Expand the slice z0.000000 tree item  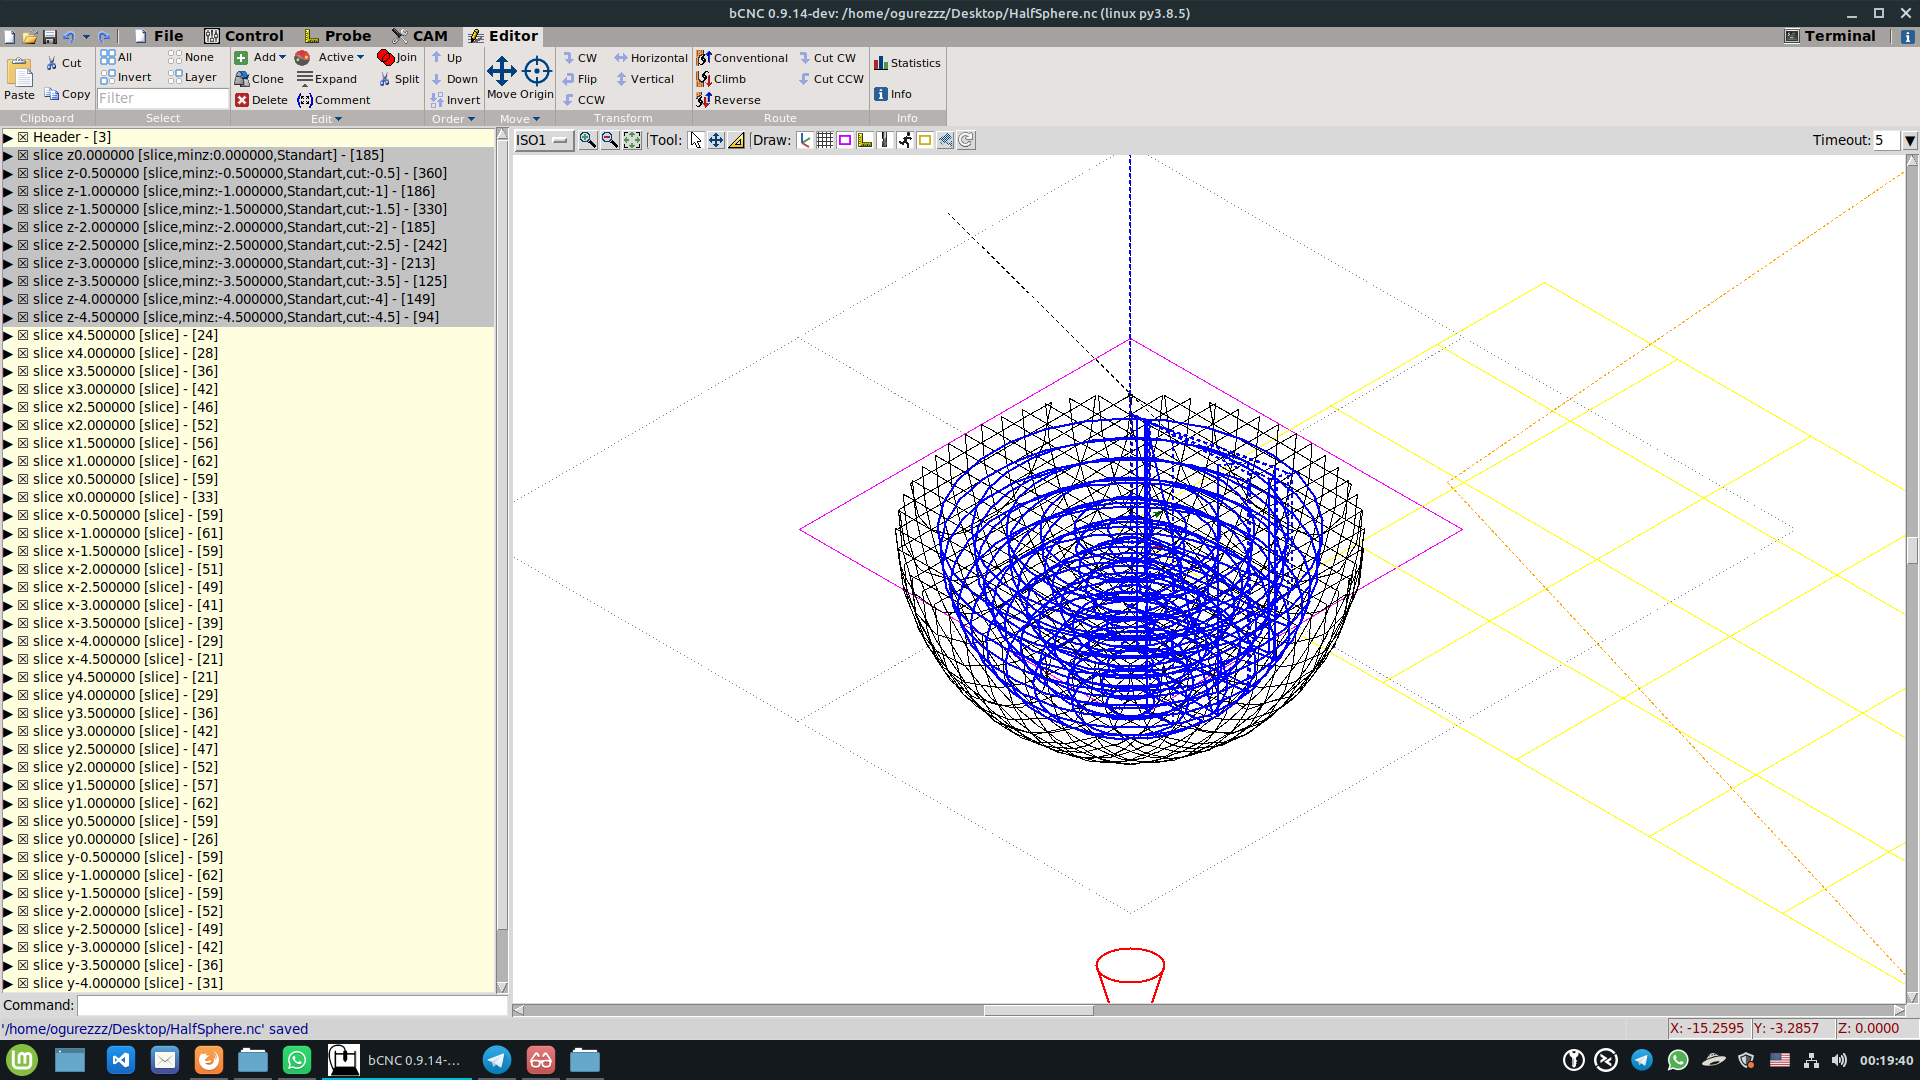(x=9, y=155)
